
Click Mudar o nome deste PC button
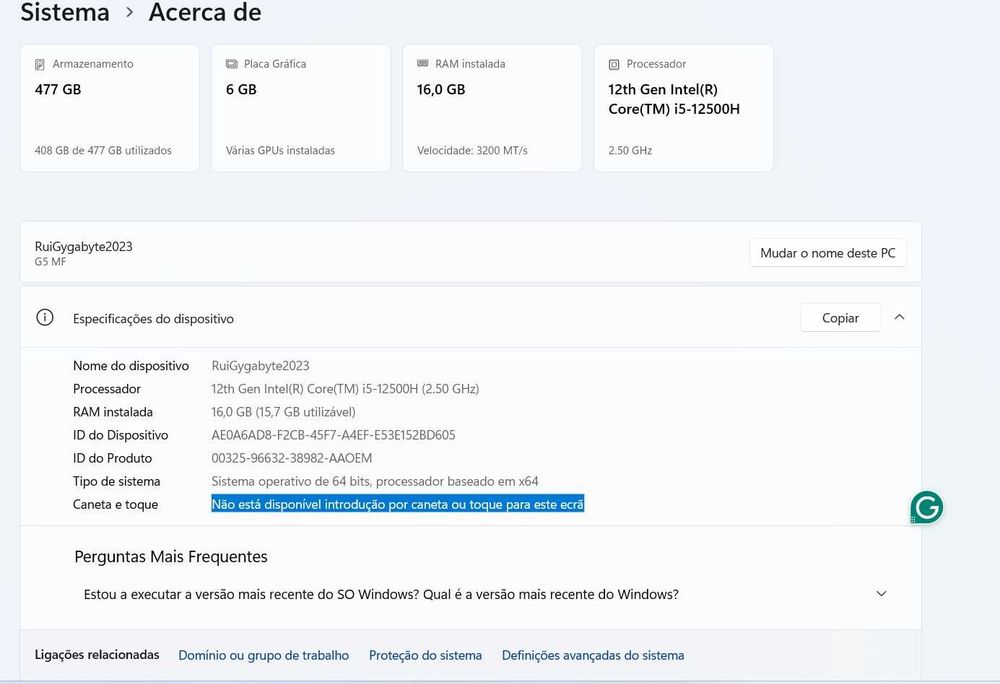pos(828,253)
